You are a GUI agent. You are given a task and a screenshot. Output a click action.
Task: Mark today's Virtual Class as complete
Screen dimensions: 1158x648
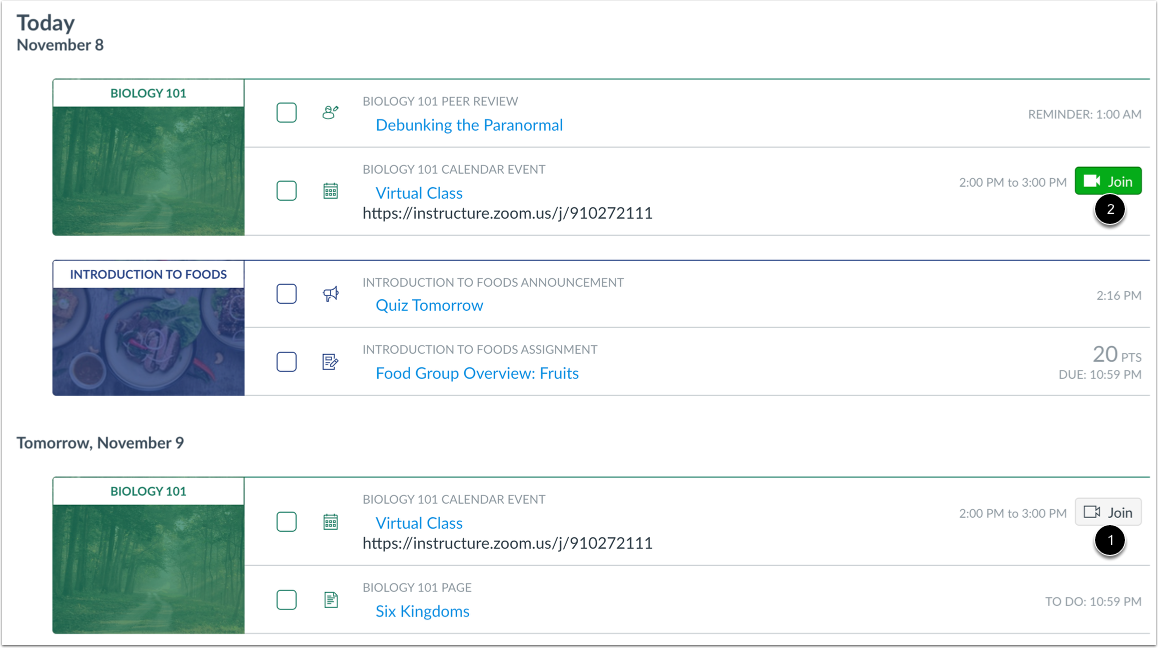(287, 191)
